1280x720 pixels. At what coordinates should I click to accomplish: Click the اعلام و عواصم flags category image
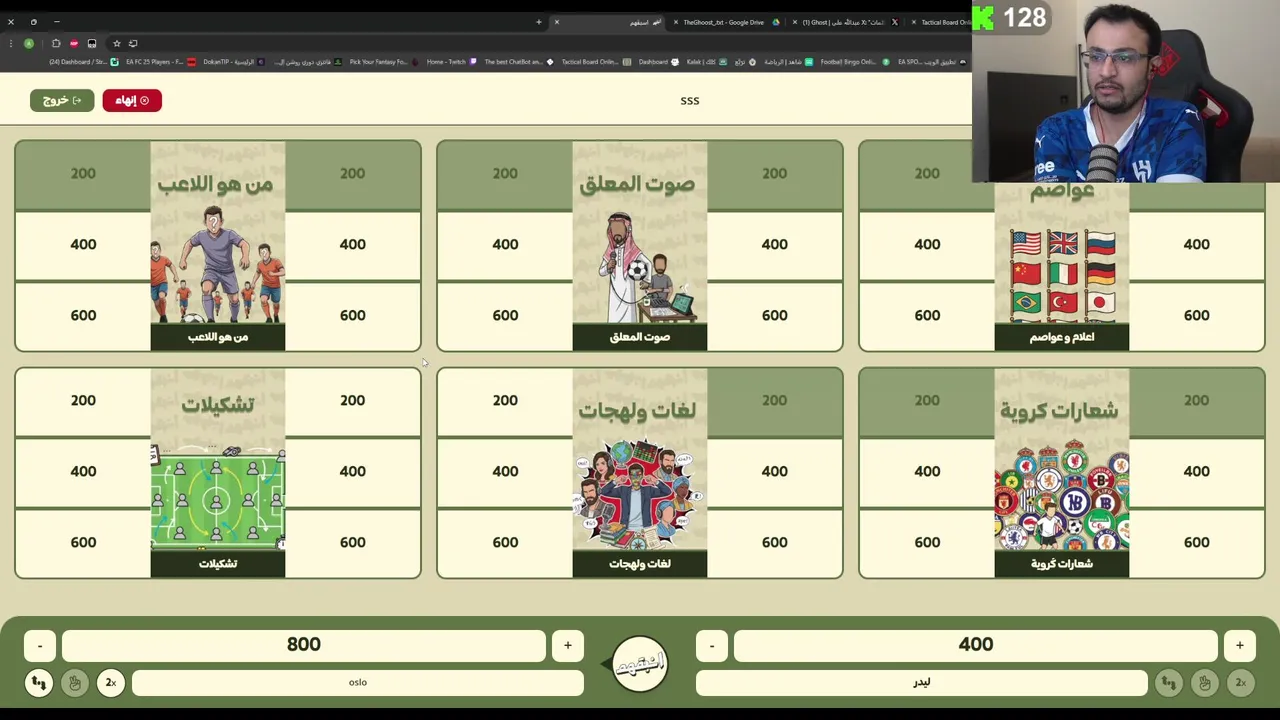(x=1062, y=265)
